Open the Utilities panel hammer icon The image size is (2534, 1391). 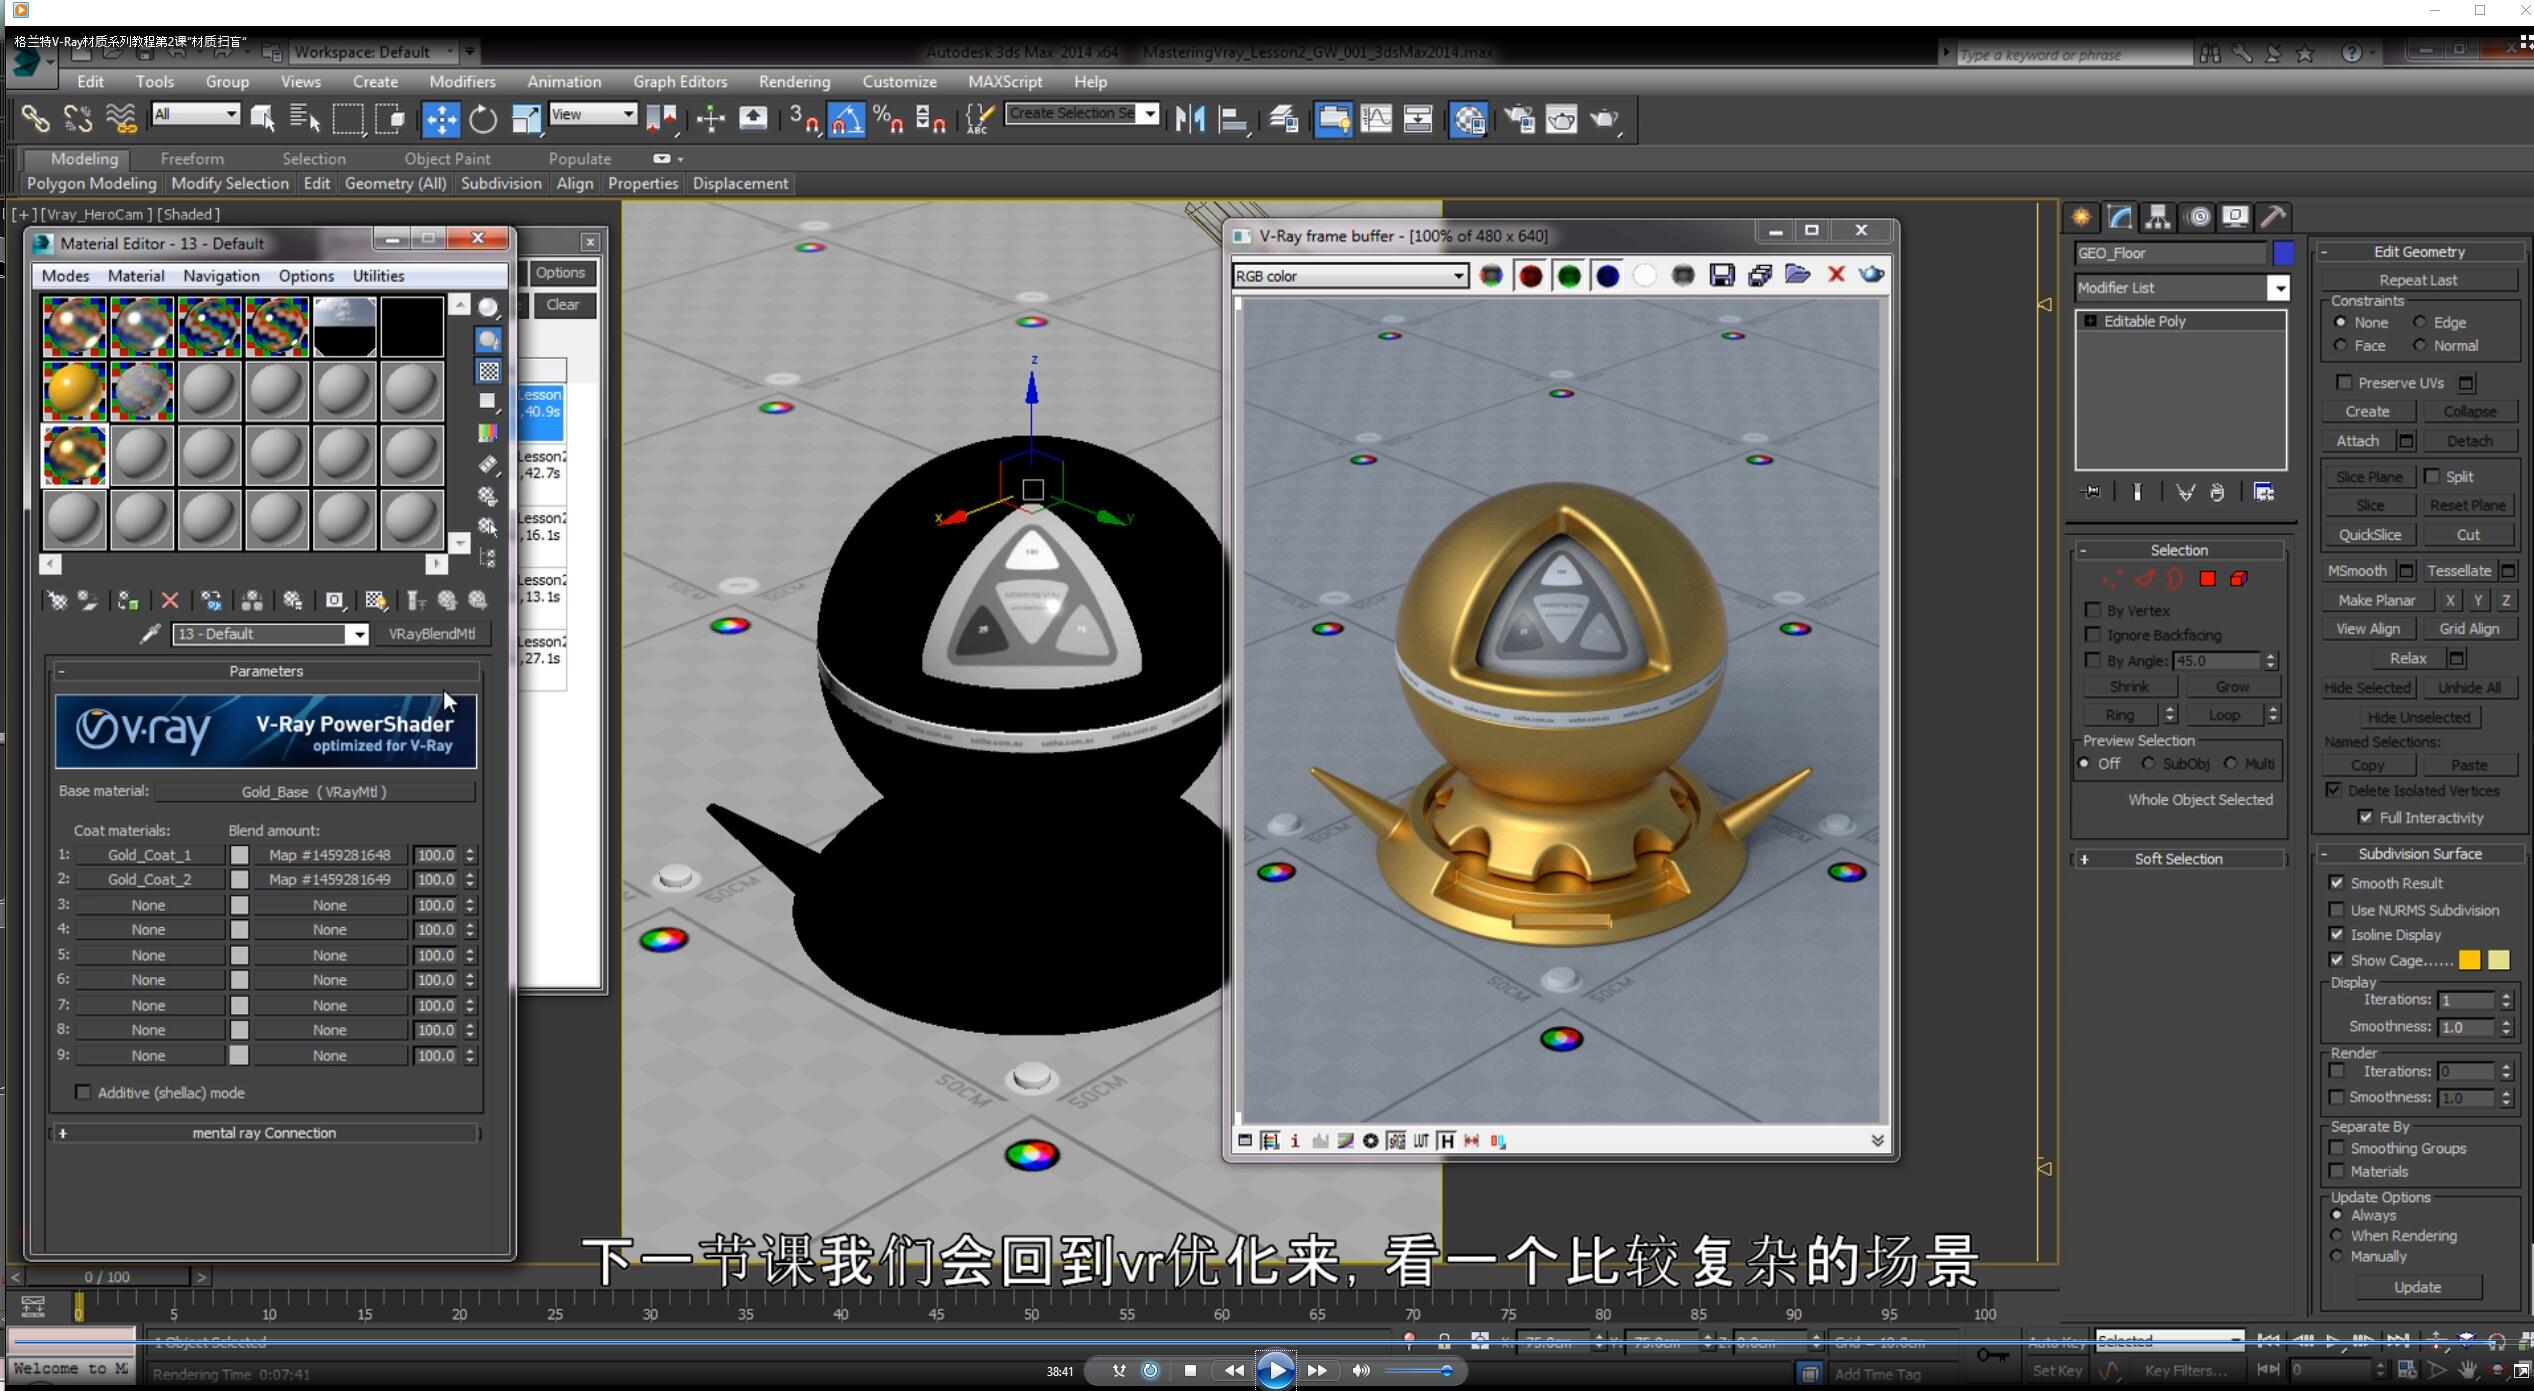tap(2273, 217)
